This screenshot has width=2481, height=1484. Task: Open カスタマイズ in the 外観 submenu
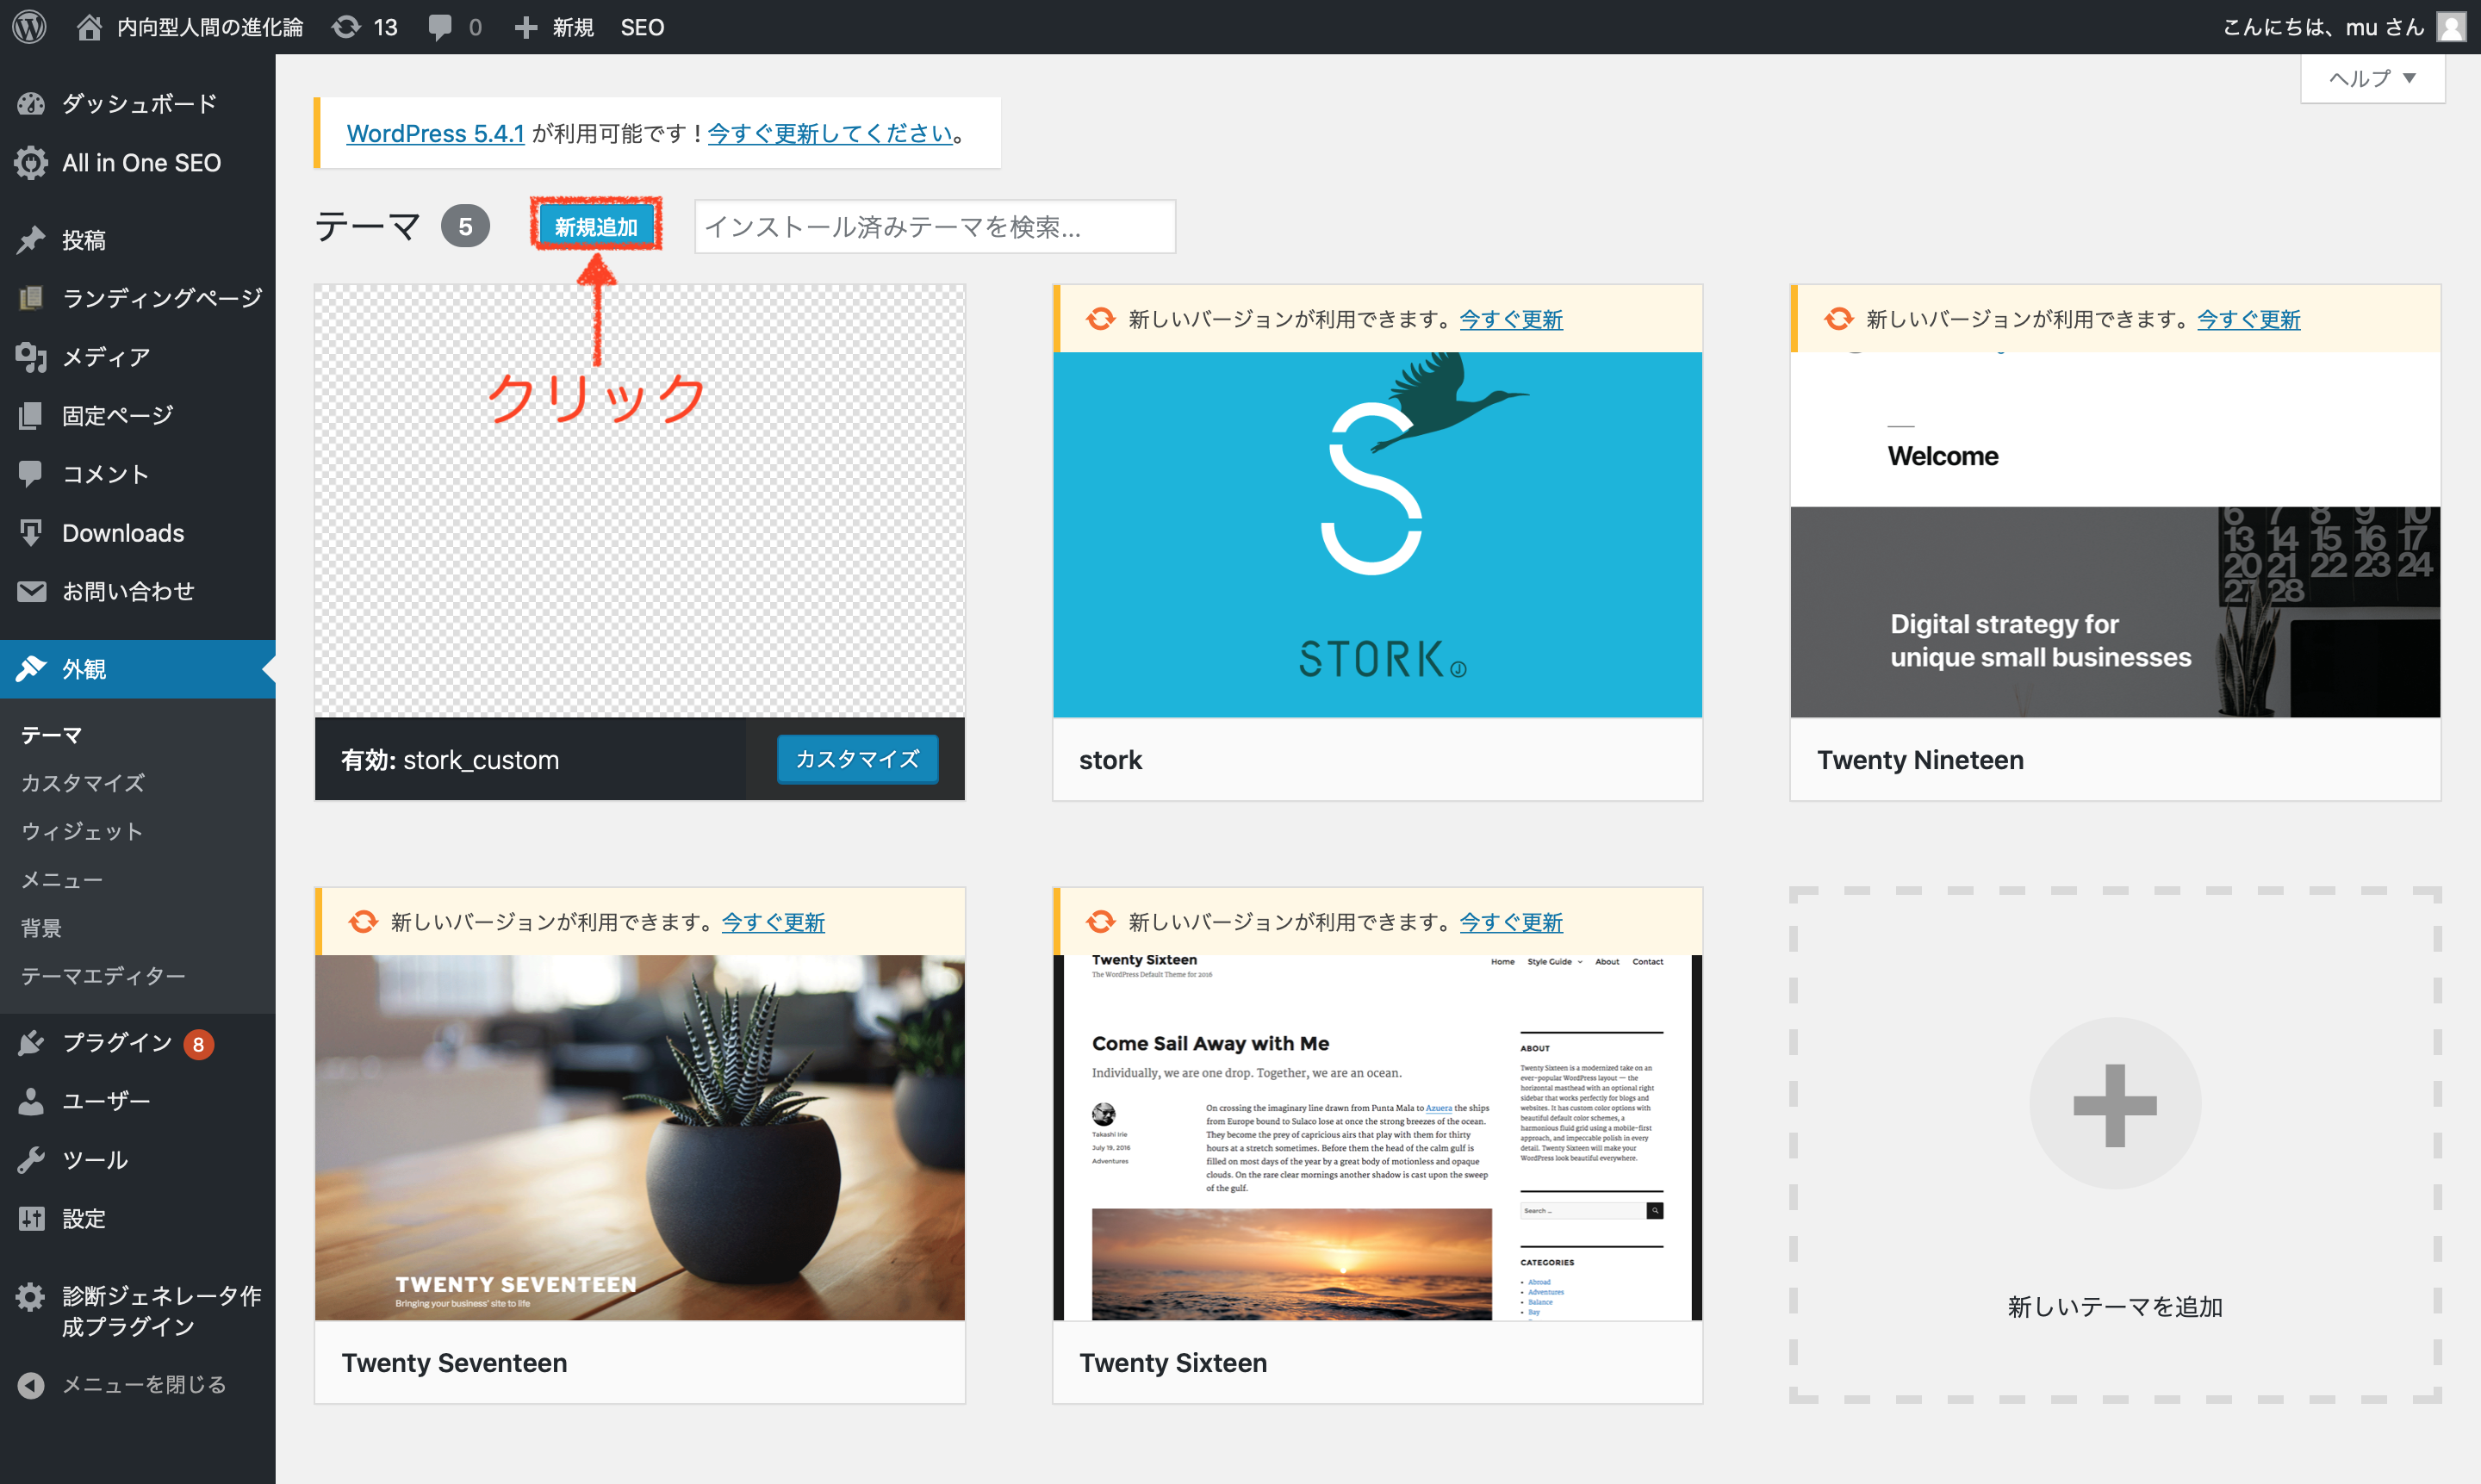(83, 783)
